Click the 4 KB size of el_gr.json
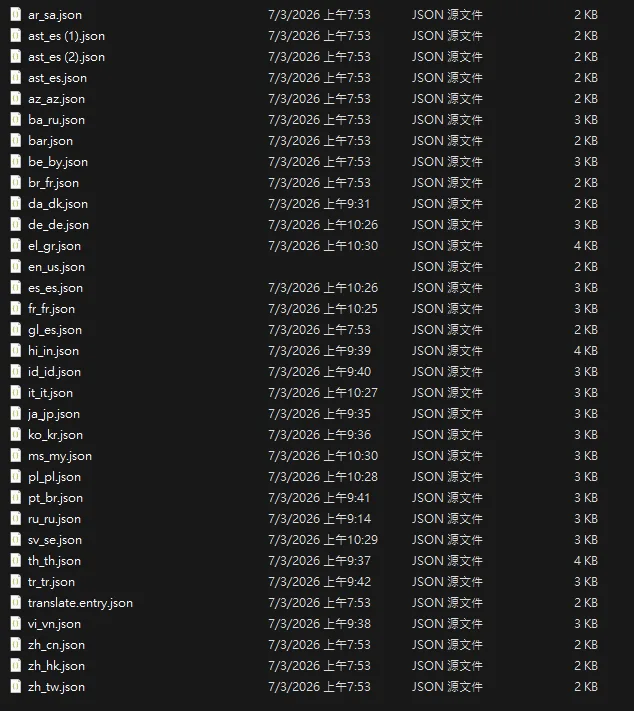 586,246
